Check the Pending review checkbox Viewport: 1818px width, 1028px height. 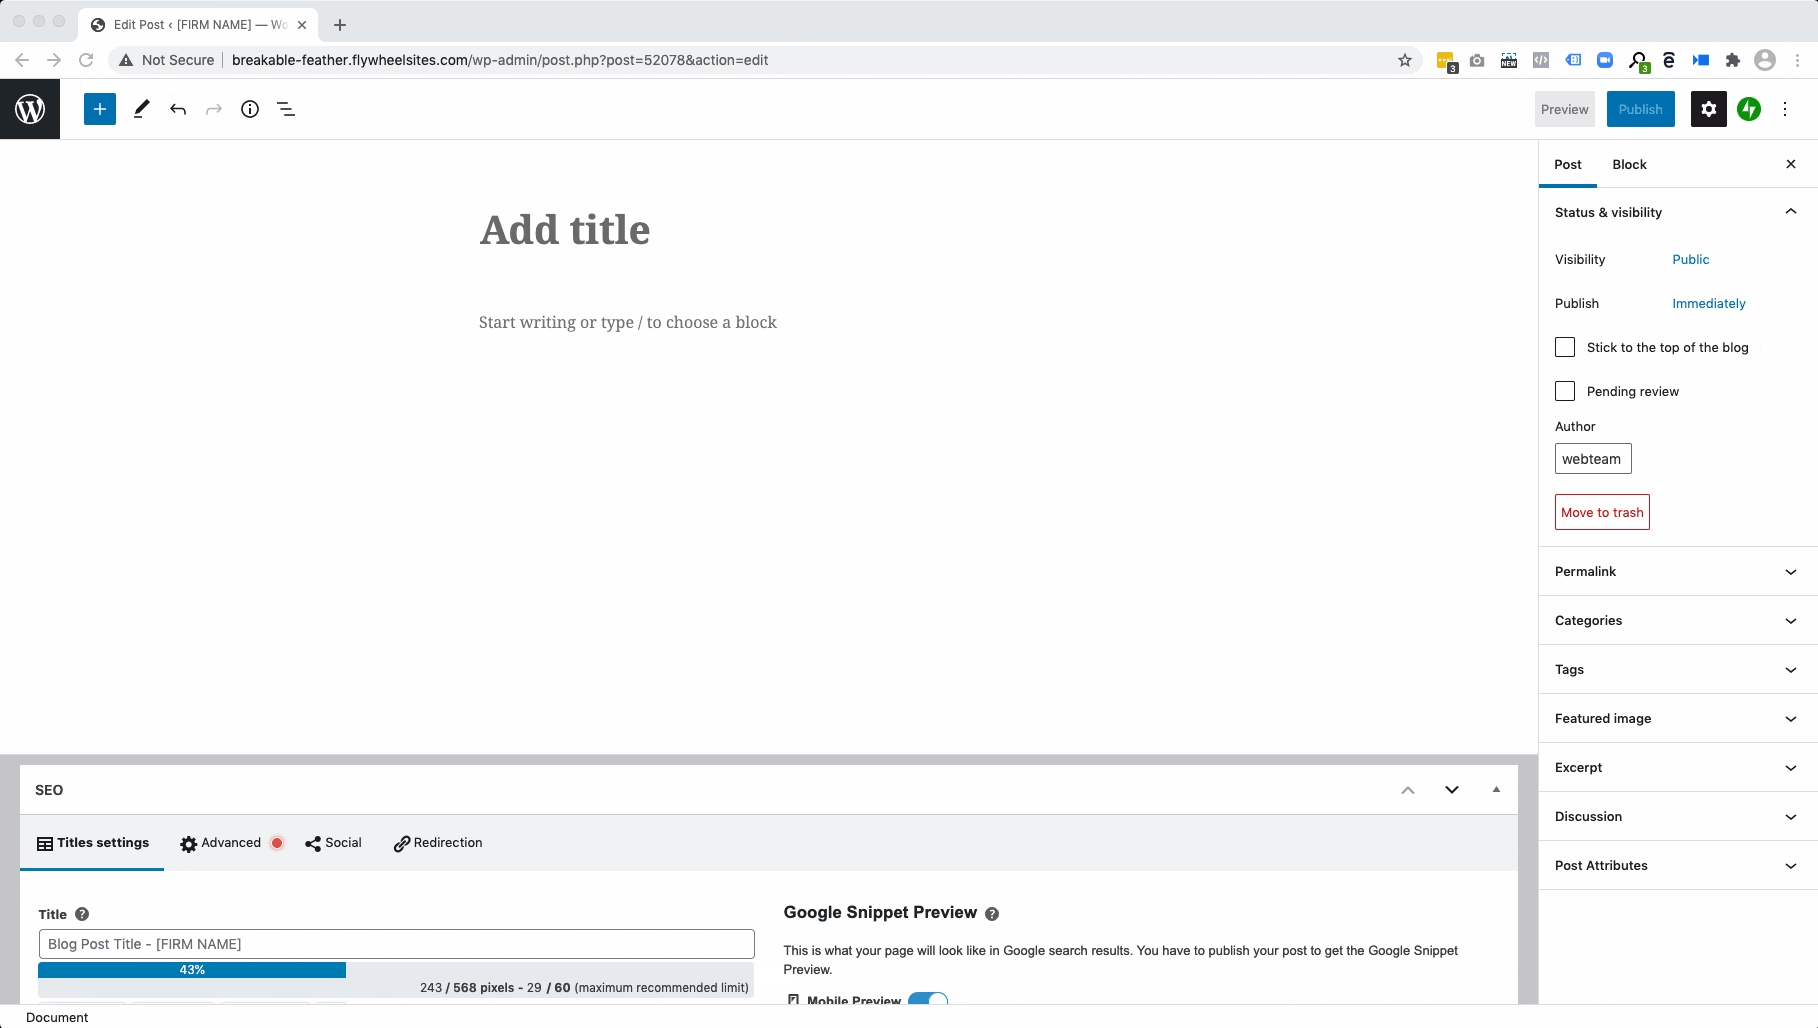point(1565,391)
